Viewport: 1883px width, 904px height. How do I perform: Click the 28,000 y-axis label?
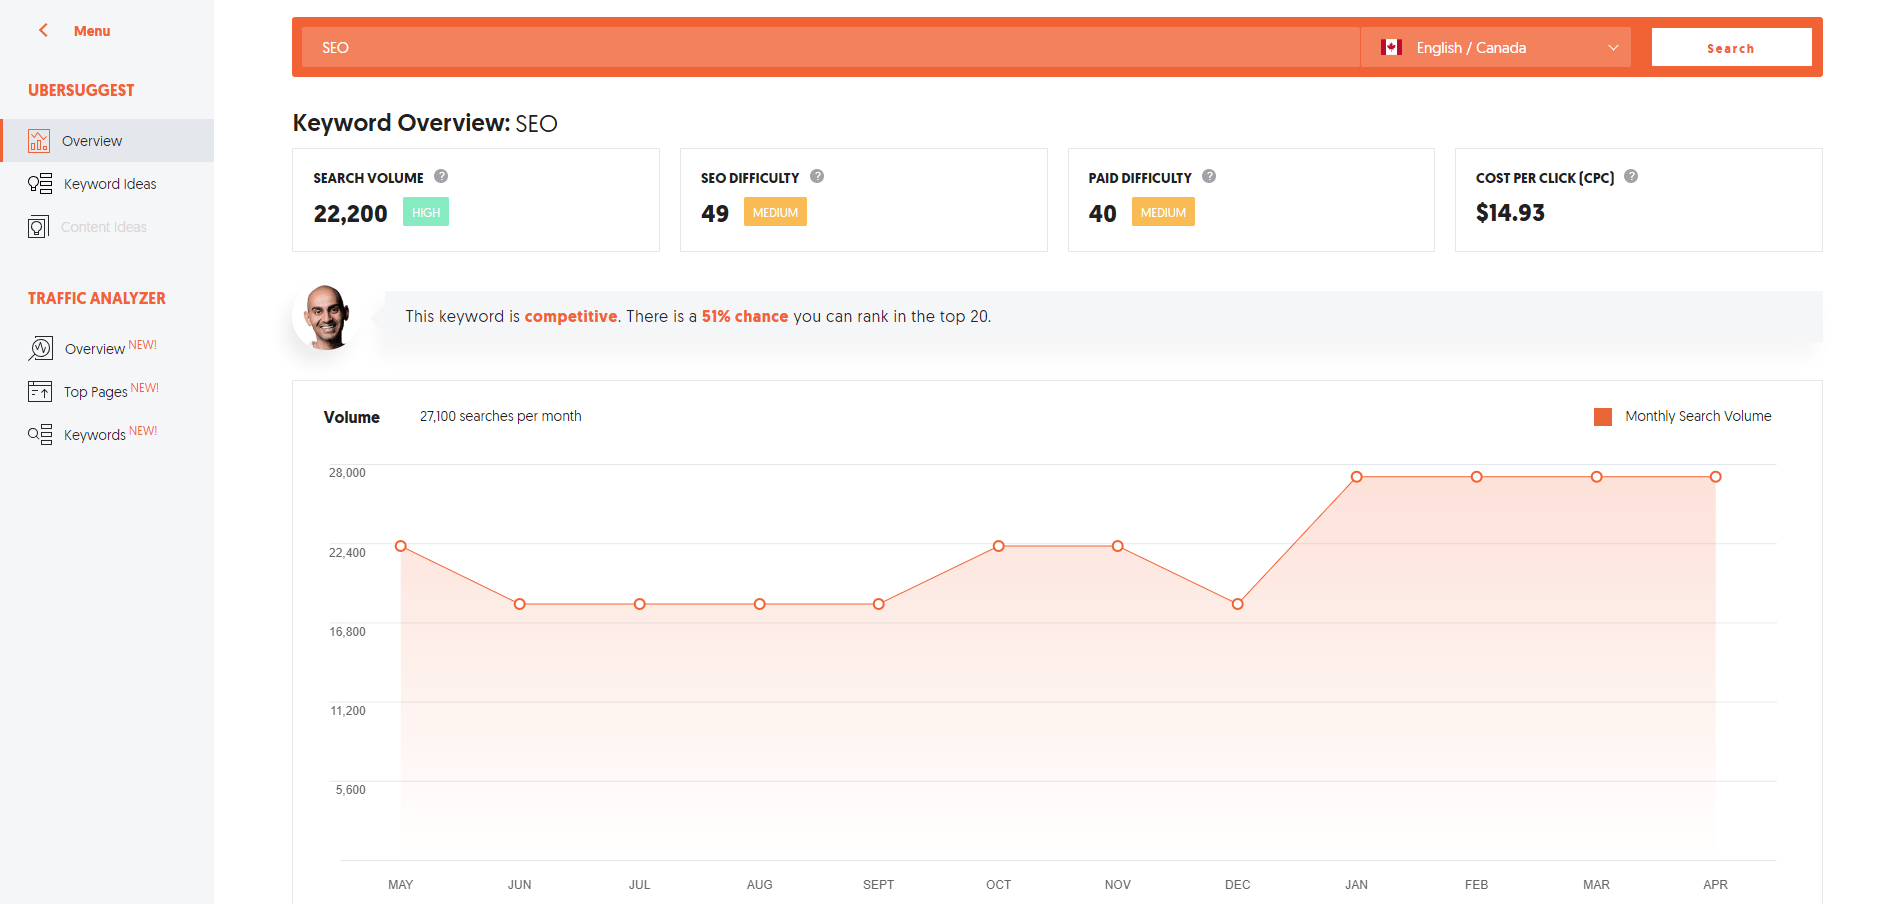[347, 473]
